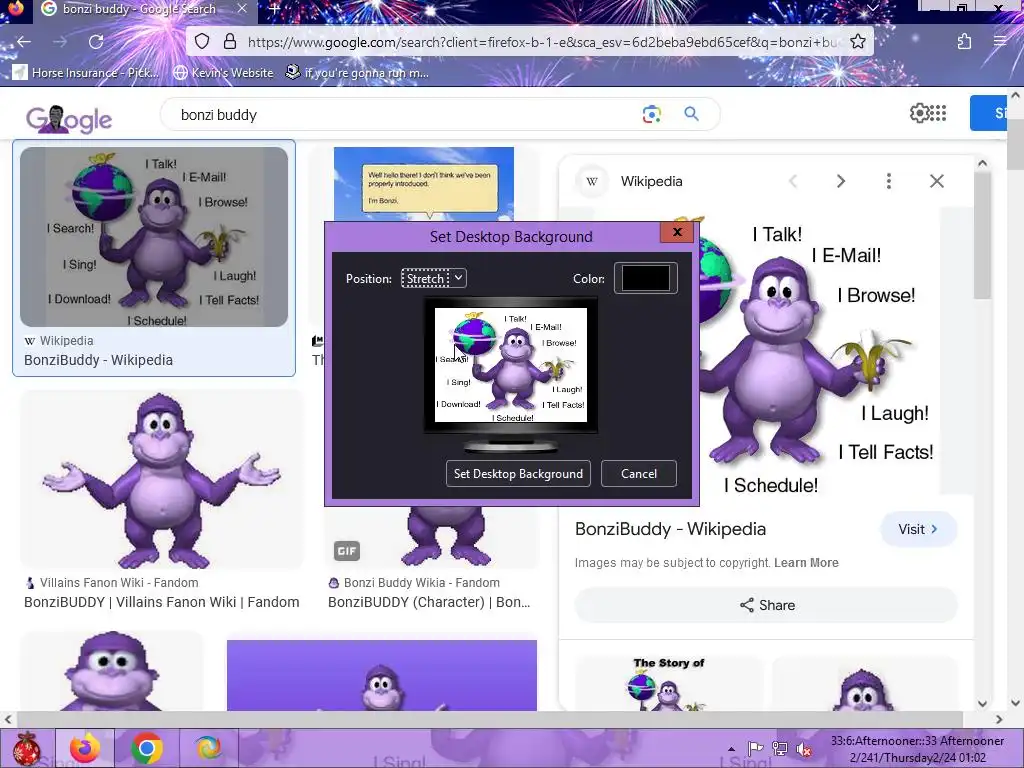Show previous image in preview panel

[x=793, y=181]
